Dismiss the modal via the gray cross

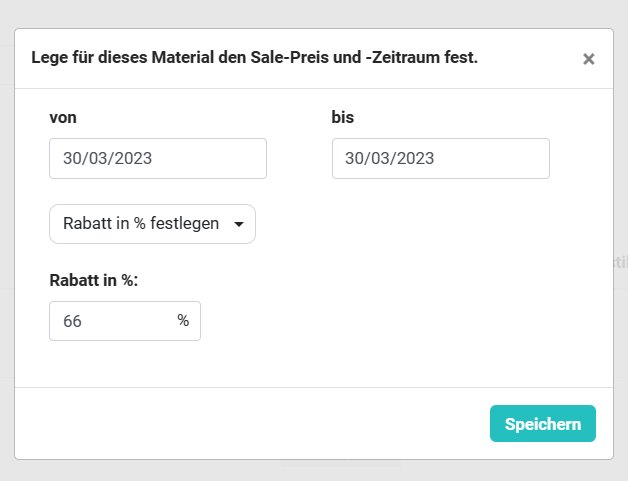point(588,59)
